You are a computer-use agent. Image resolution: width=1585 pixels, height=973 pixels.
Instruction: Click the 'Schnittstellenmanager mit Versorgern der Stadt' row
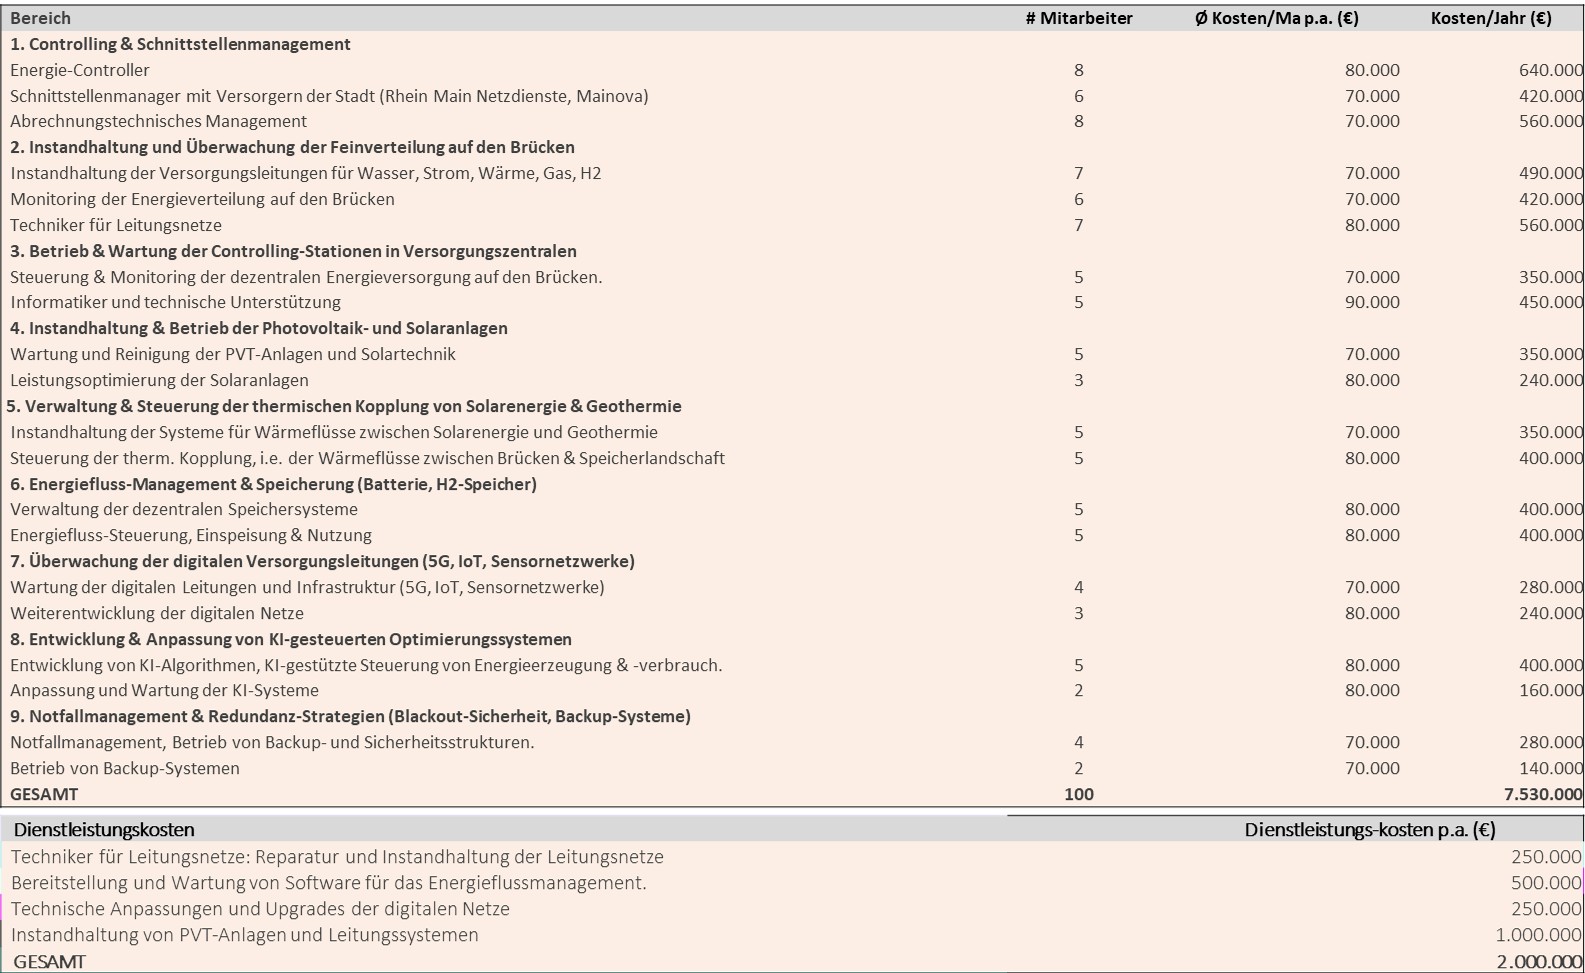[329, 96]
